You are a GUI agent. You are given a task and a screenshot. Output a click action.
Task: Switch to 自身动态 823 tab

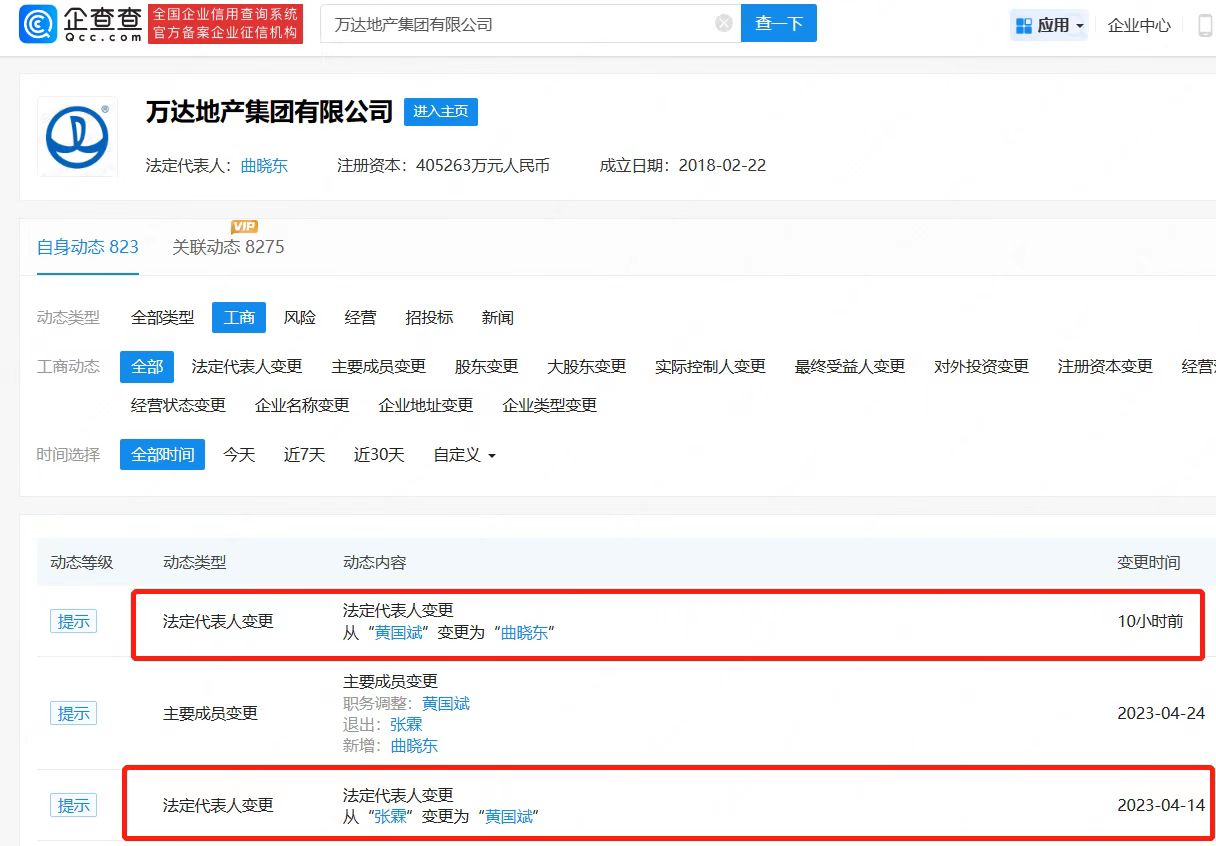(x=88, y=247)
